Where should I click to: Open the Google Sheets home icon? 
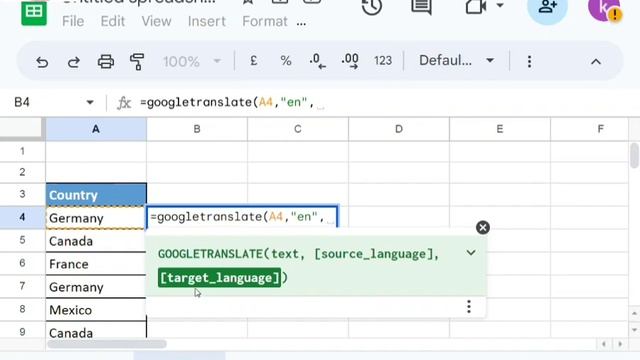click(34, 12)
